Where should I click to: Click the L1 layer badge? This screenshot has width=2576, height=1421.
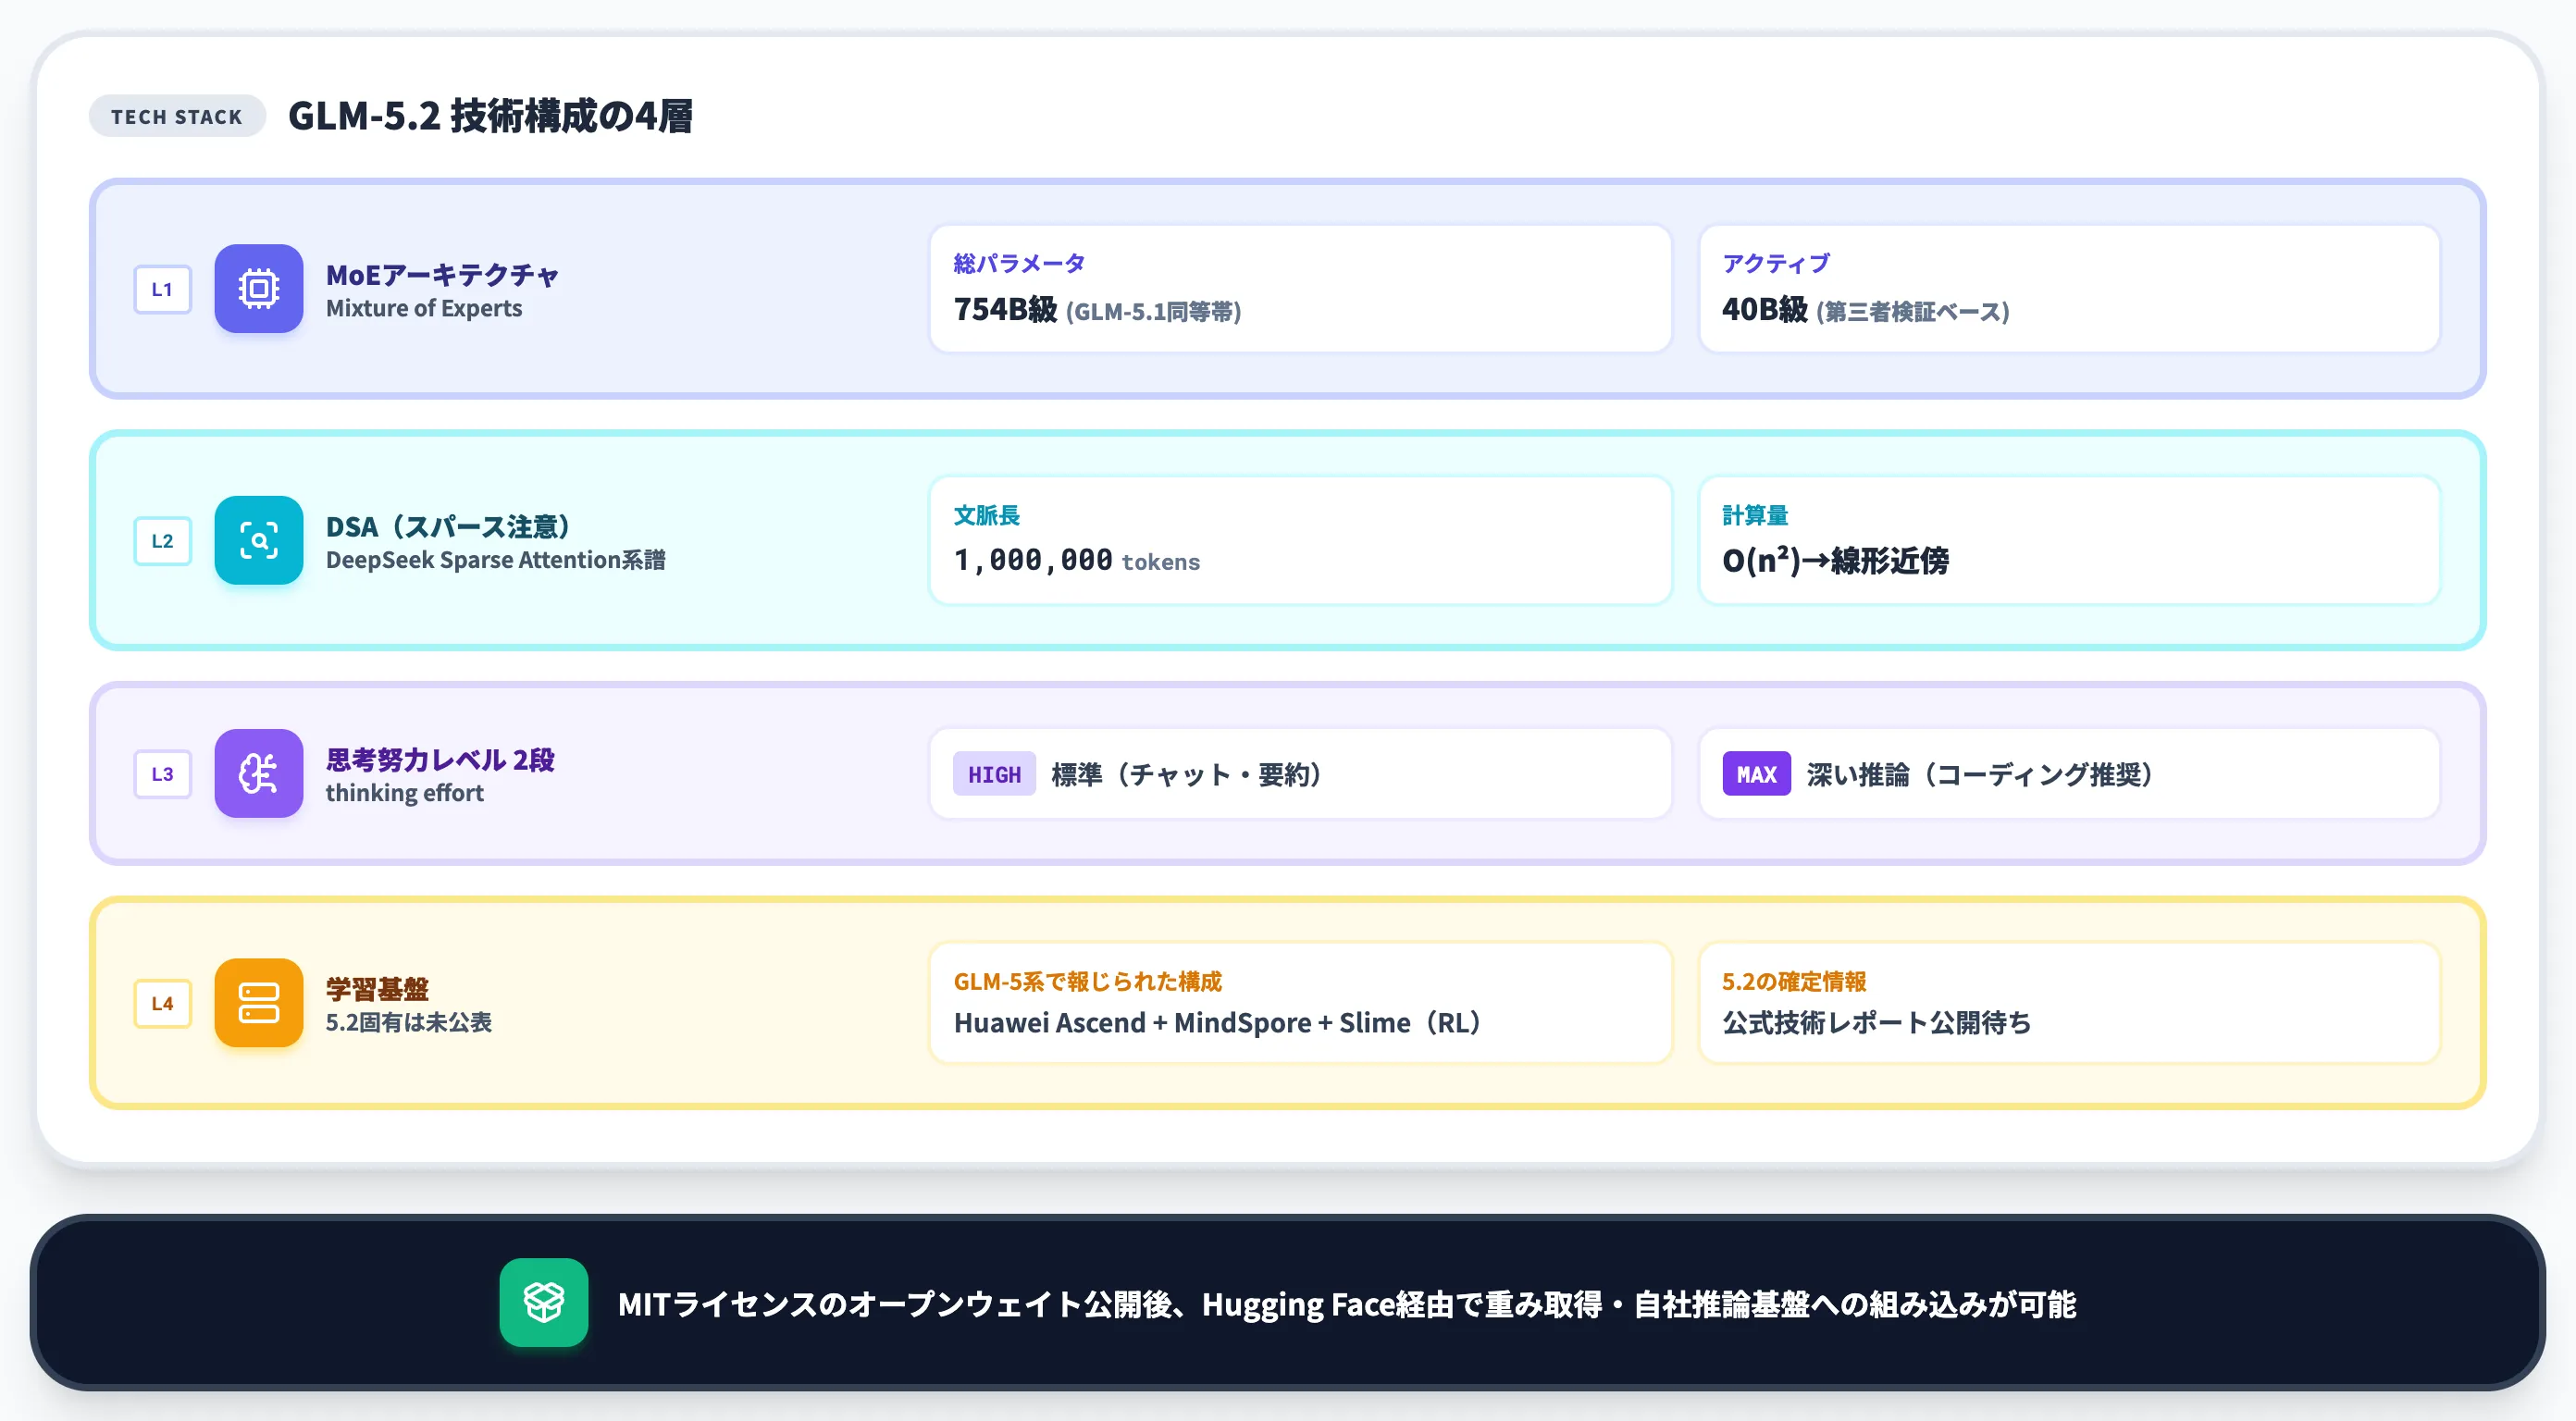162,290
